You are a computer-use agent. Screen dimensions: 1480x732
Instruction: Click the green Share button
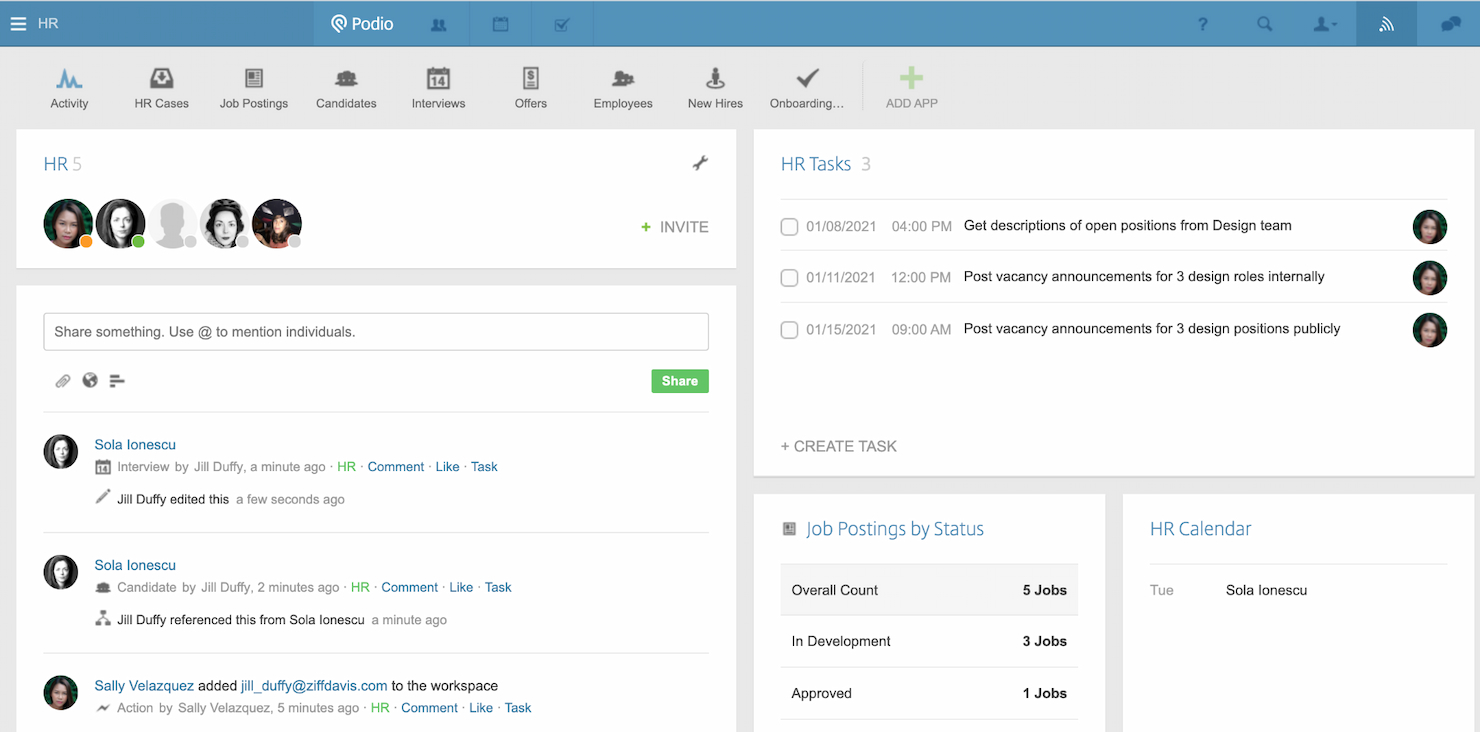pyautogui.click(x=680, y=381)
